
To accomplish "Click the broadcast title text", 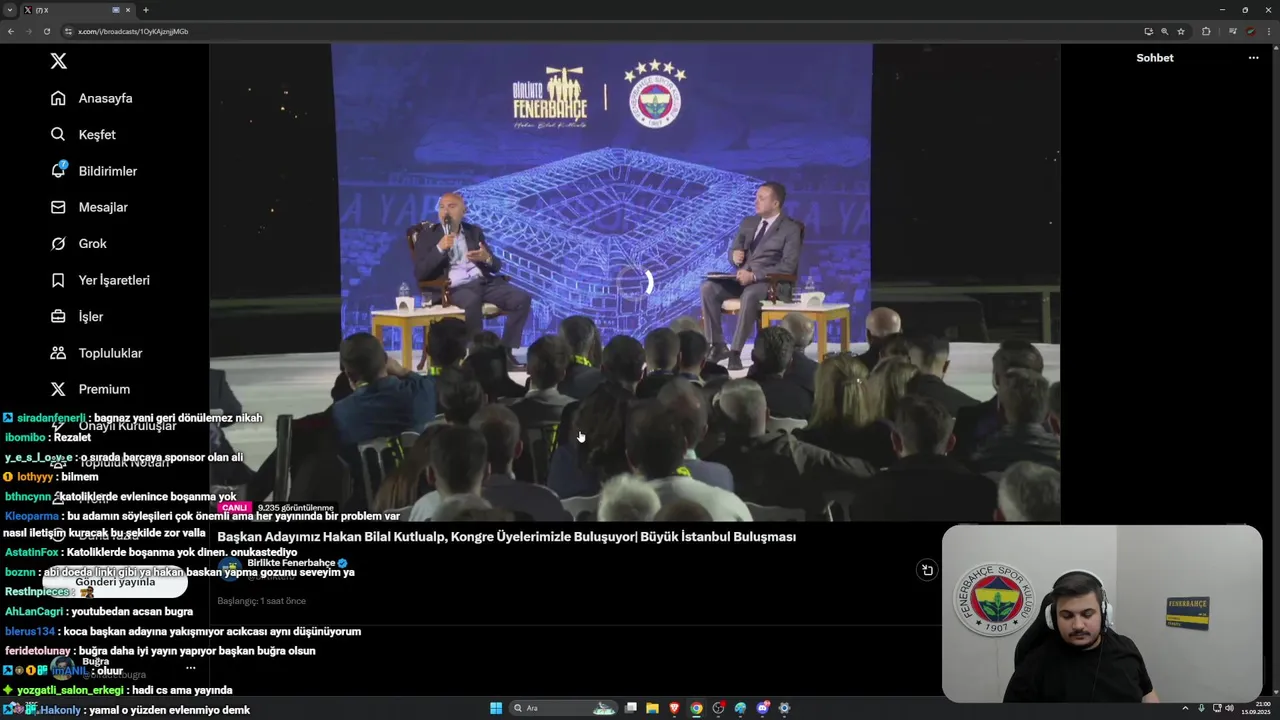I will tap(506, 537).
